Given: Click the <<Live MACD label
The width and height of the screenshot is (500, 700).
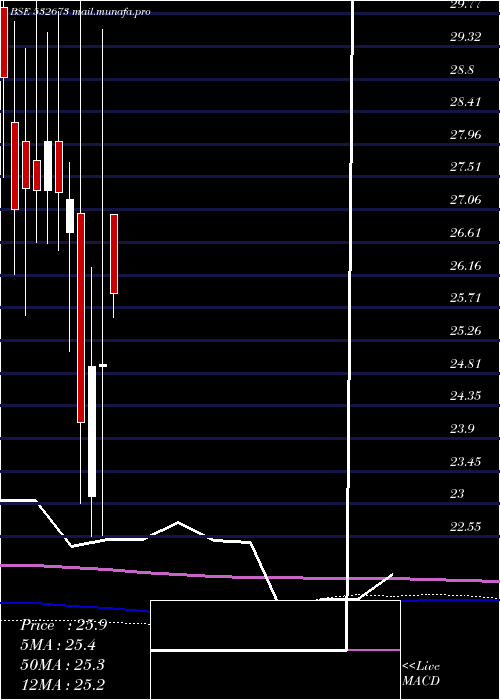Looking at the screenshot, I should 421,674.
